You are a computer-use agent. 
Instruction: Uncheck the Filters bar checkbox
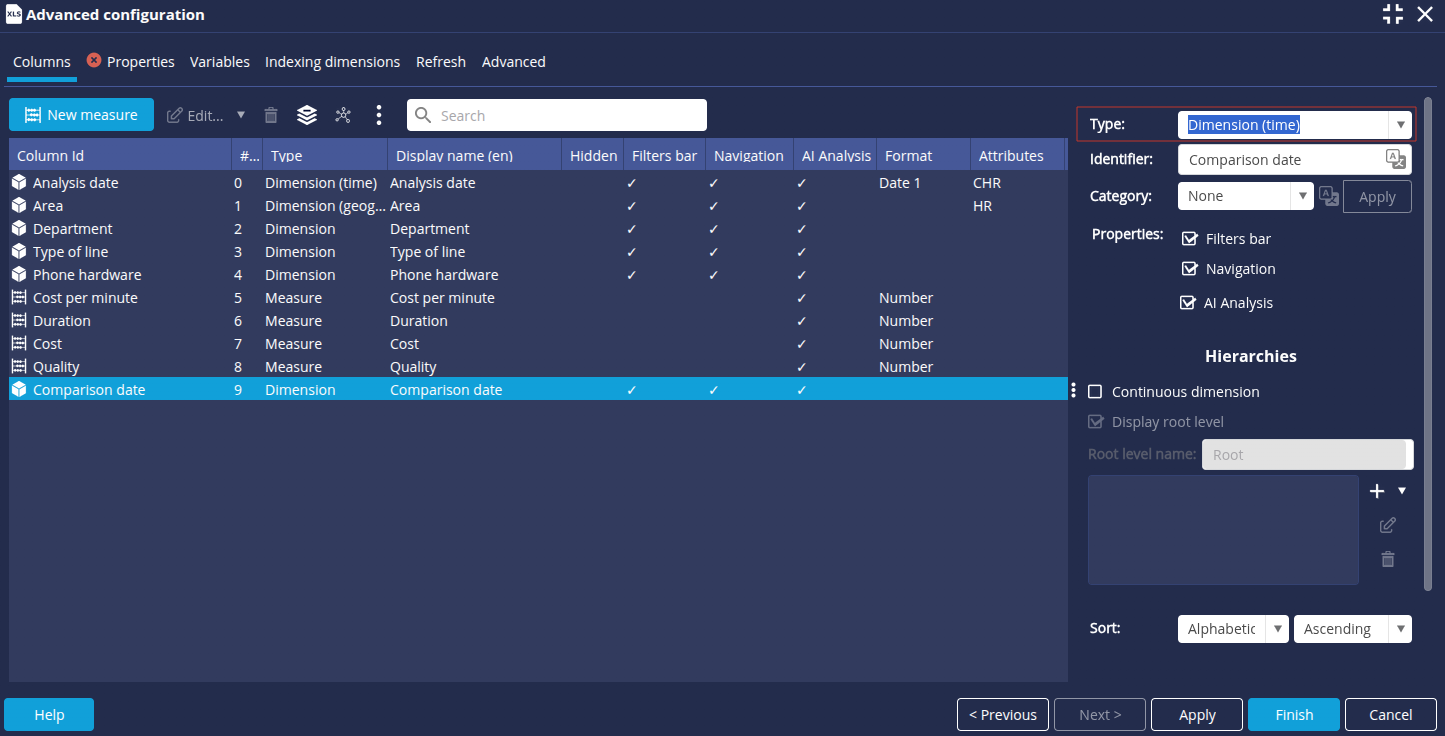(1189, 239)
